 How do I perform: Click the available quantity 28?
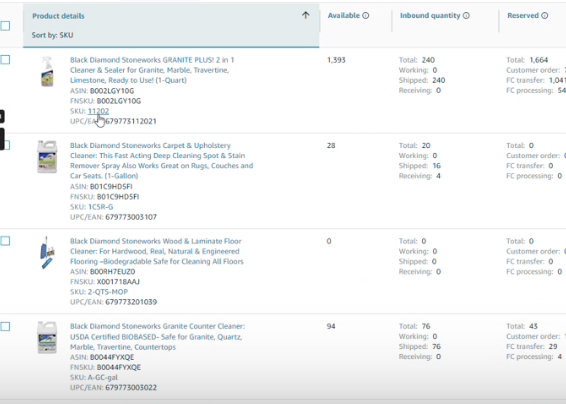coord(331,145)
